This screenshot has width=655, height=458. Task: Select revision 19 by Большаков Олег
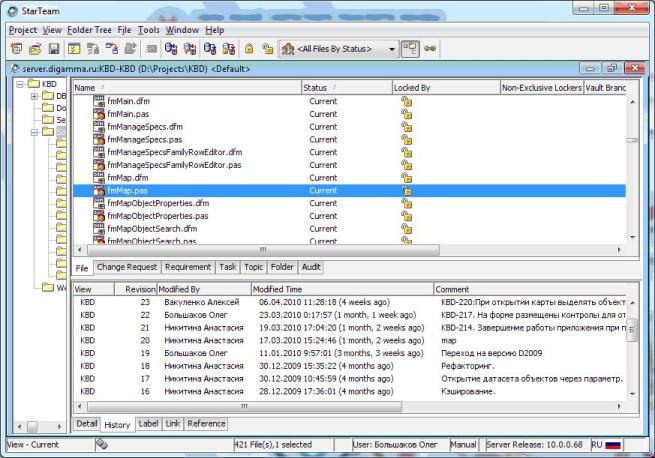pyautogui.click(x=350, y=353)
